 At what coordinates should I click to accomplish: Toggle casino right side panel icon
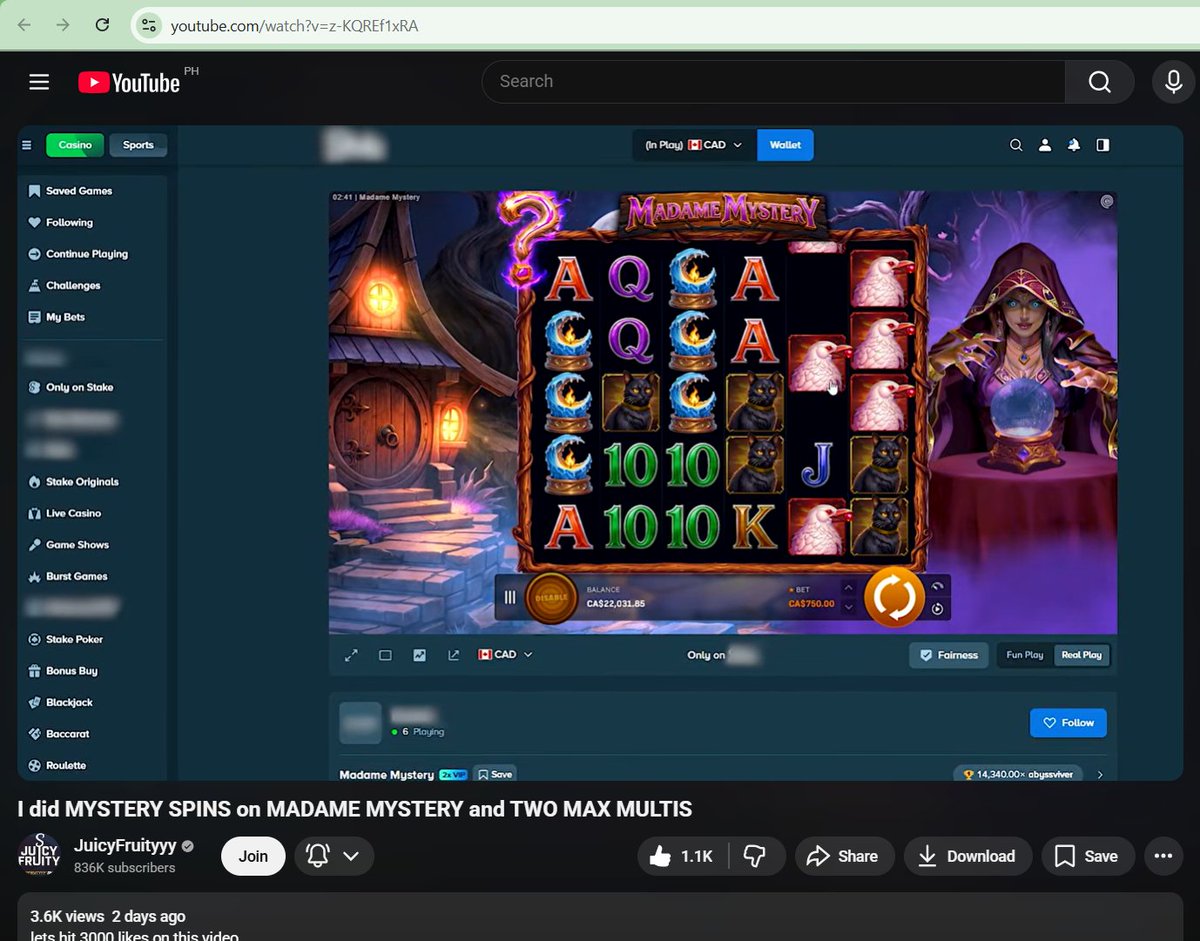point(1103,145)
